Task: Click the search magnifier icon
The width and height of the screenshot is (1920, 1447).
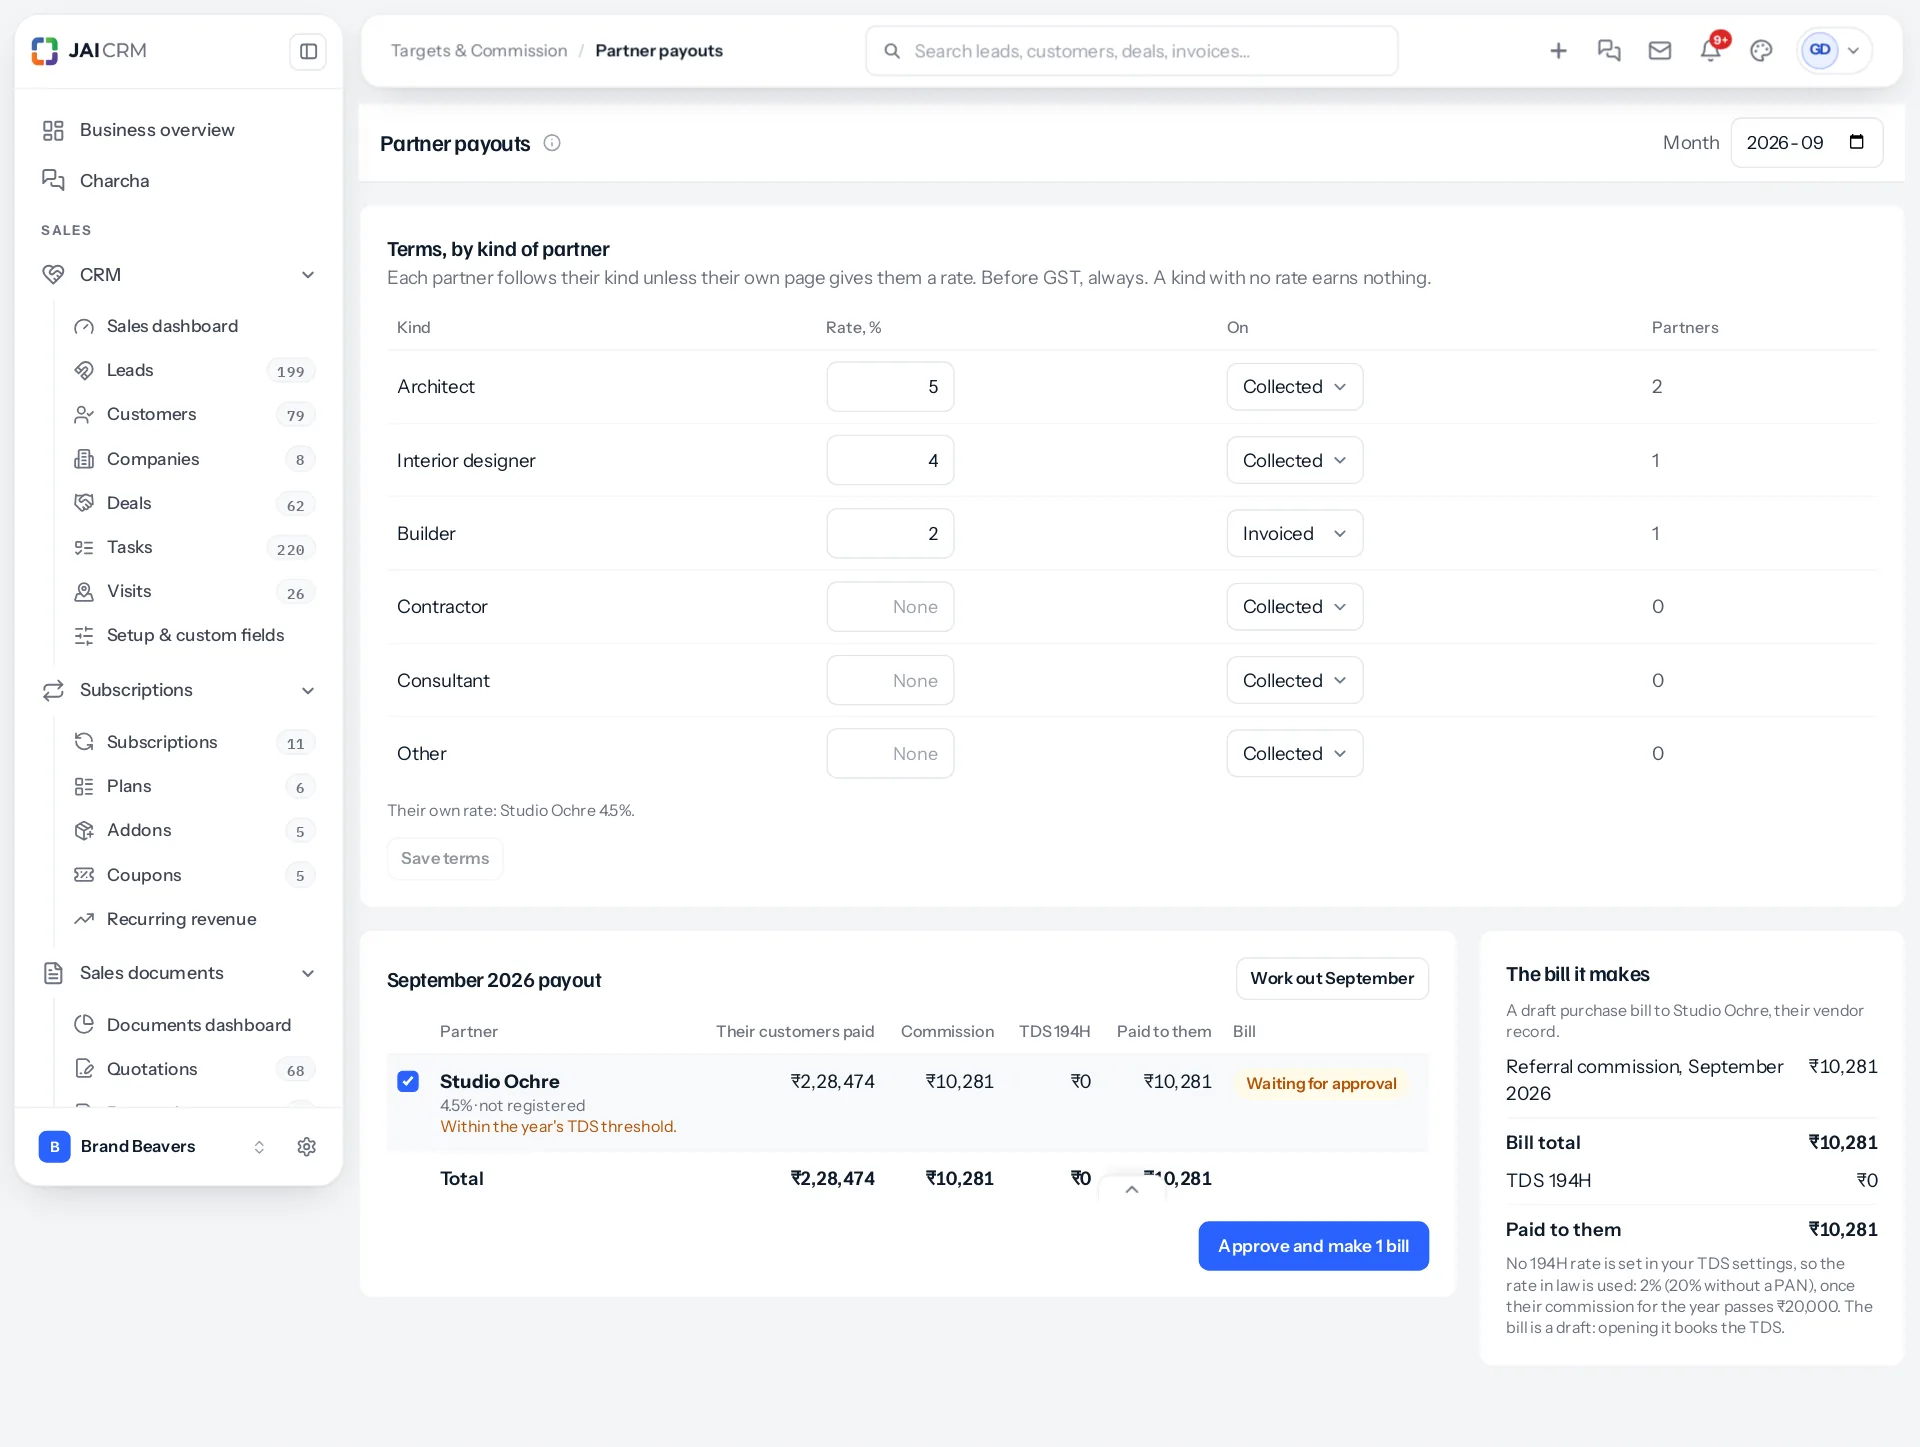Action: 892,51
